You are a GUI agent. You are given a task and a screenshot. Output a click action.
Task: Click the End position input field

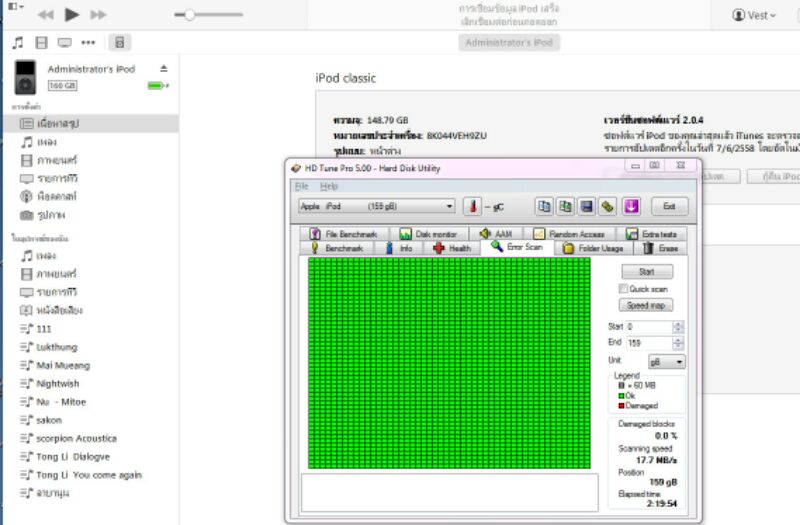coord(648,343)
